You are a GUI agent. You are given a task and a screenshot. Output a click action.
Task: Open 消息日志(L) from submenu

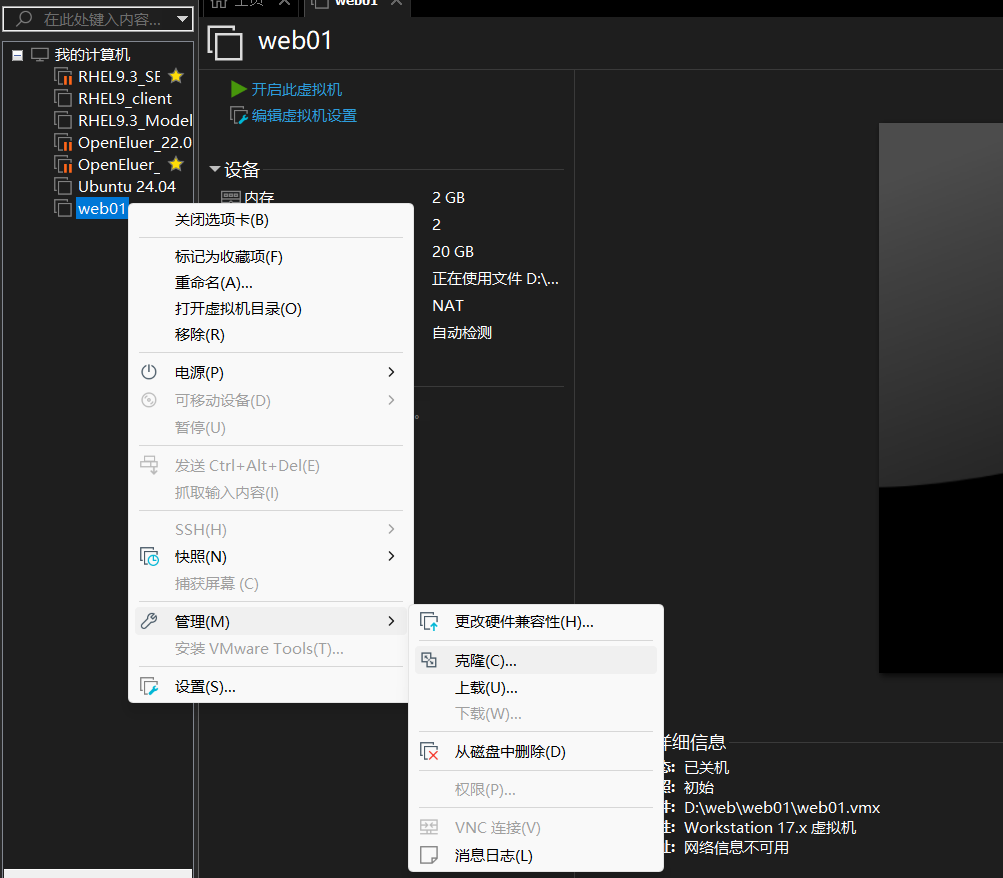click(x=536, y=856)
